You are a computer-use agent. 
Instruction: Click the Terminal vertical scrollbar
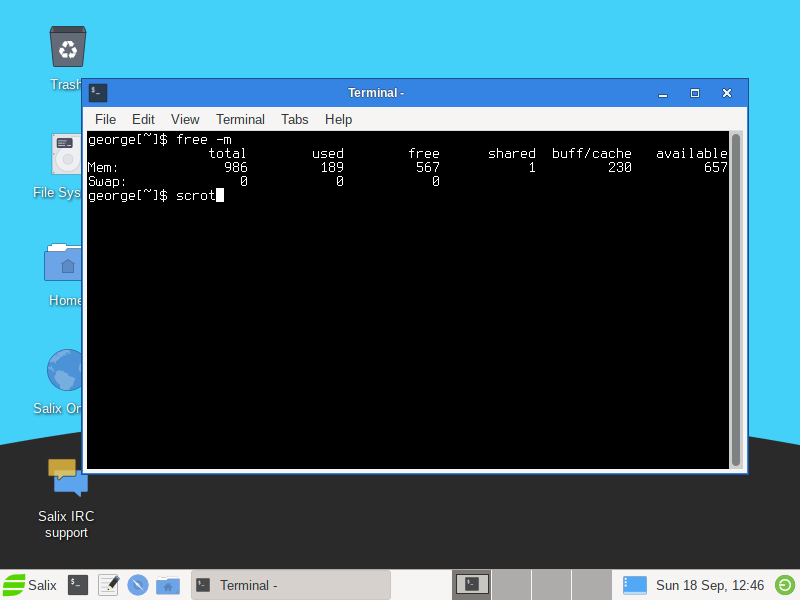click(x=736, y=299)
